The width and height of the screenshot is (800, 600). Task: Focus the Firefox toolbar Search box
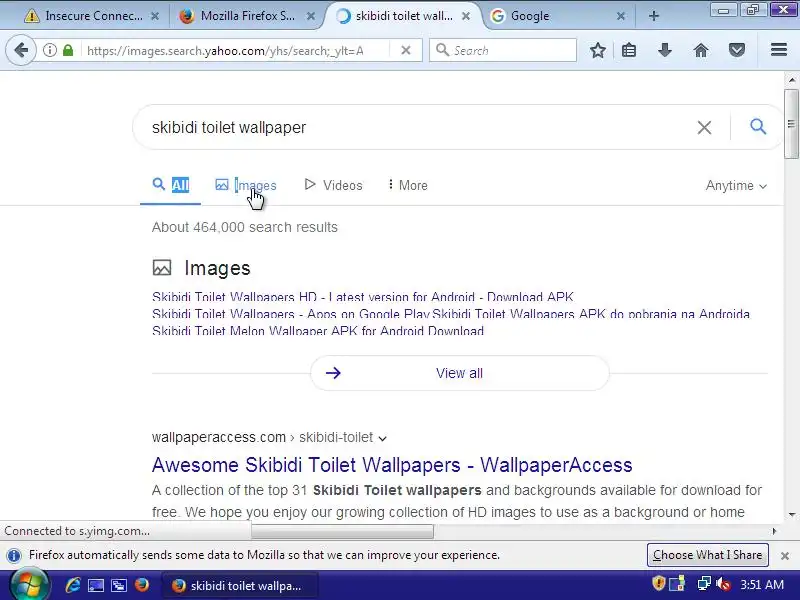coord(503,50)
